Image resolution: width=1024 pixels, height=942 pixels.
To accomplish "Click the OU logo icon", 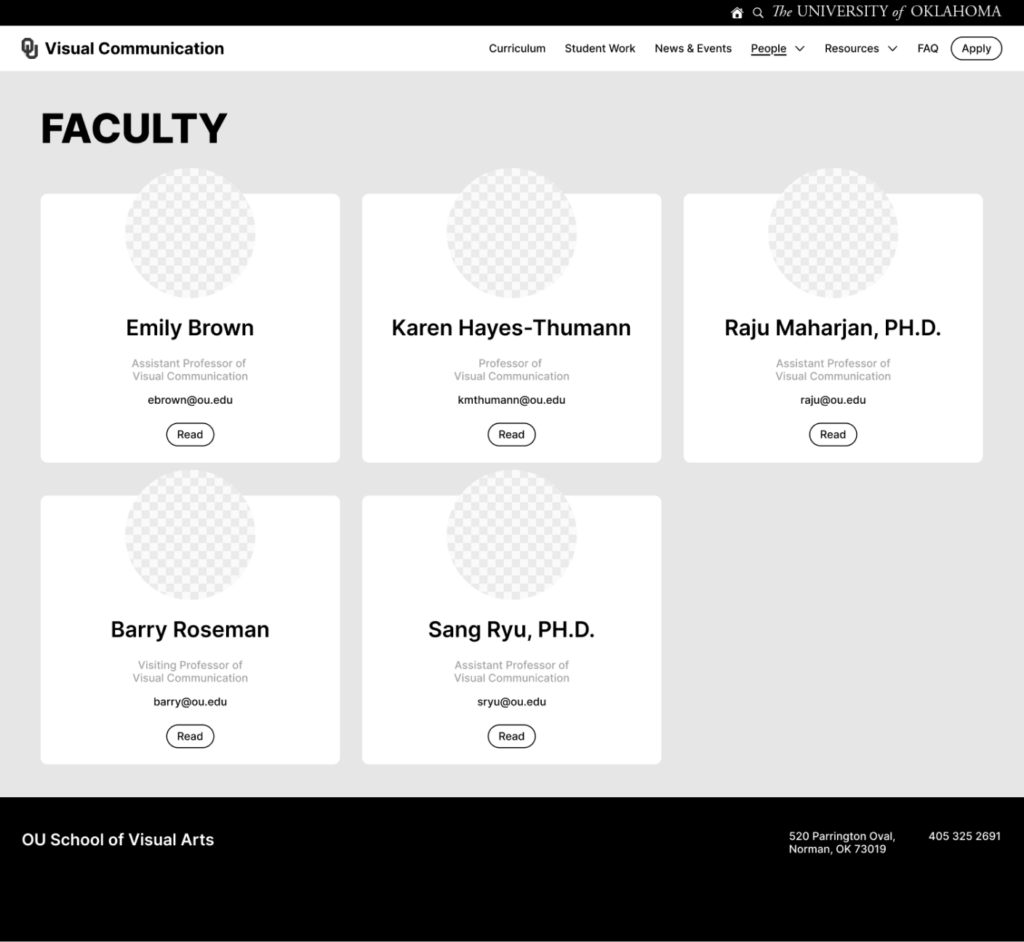I will point(30,48).
